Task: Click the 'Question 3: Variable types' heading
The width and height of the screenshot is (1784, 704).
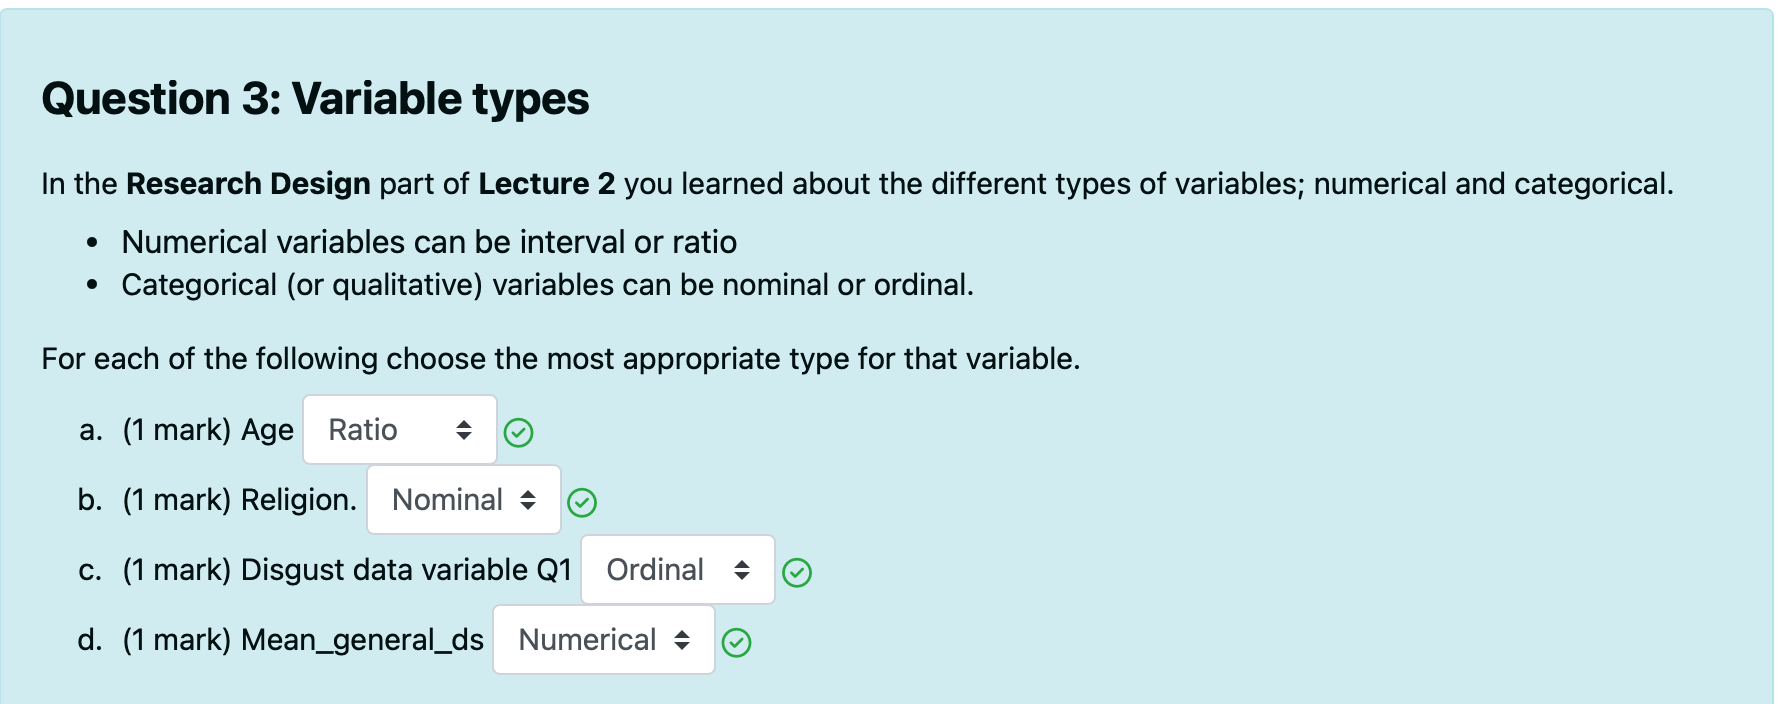Action: [315, 99]
